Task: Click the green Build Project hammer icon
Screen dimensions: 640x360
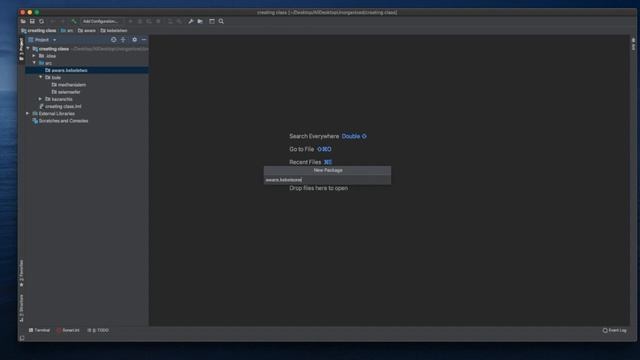Action: 74,21
